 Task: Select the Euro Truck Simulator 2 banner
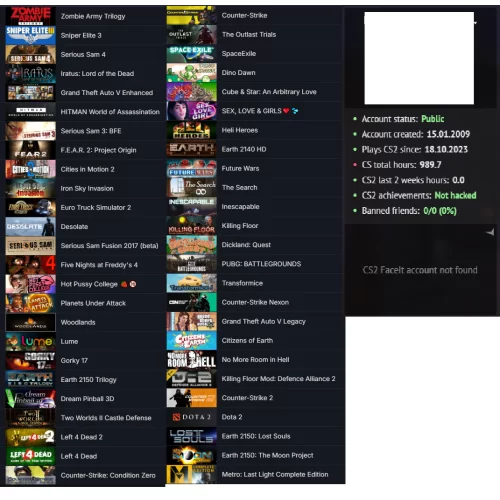pyautogui.click(x=30, y=207)
